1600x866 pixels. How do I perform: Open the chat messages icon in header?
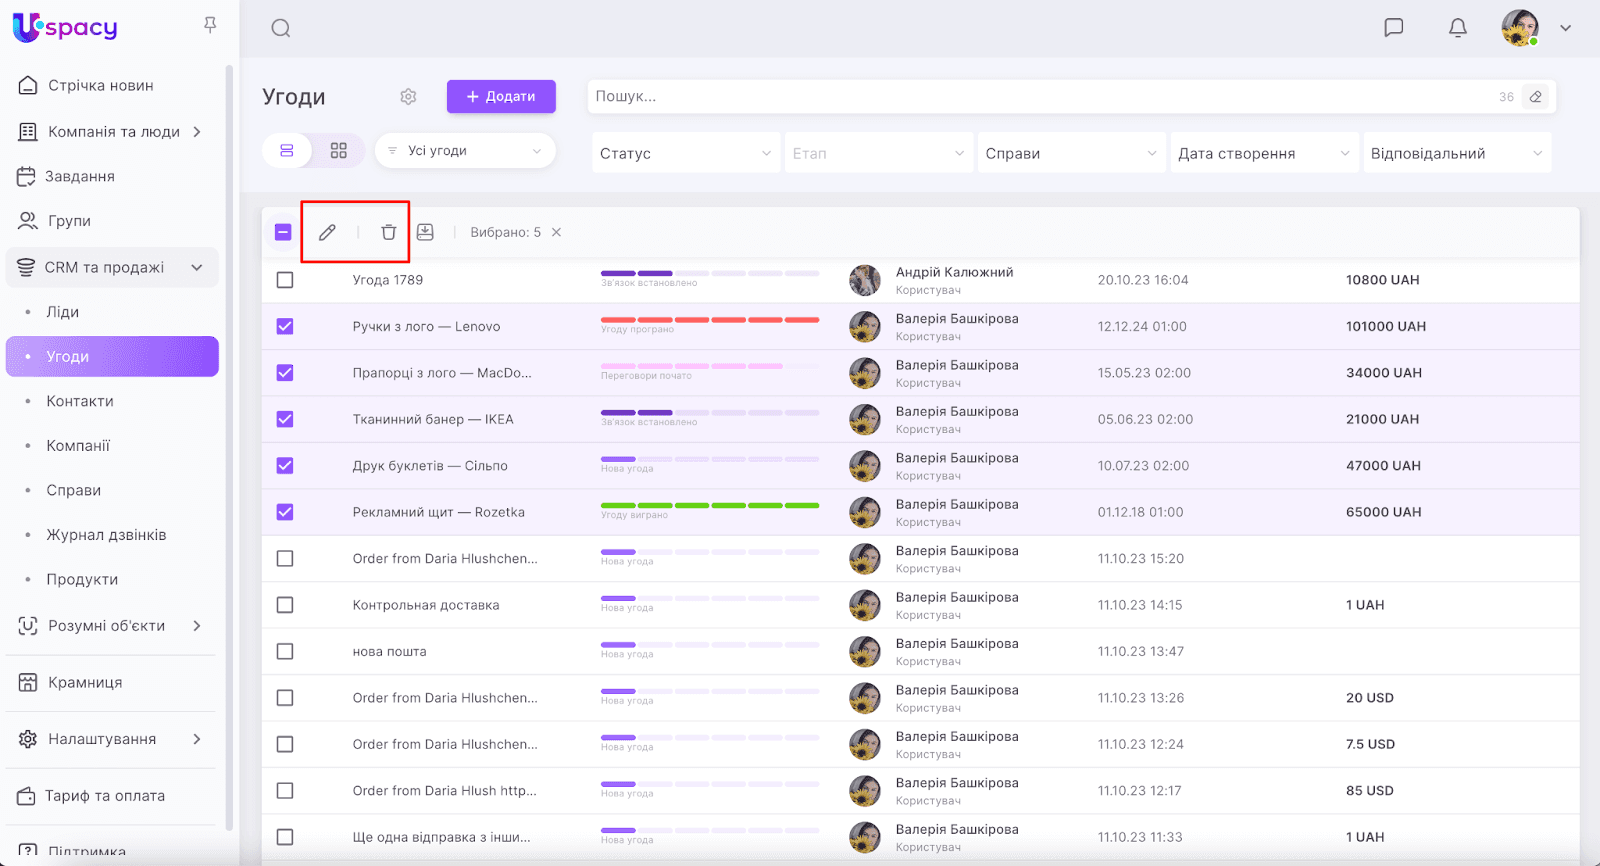tap(1393, 28)
